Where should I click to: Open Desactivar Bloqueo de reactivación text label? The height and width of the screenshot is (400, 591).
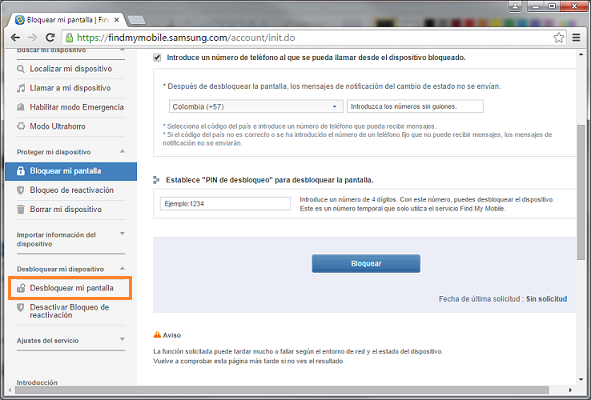click(69, 311)
